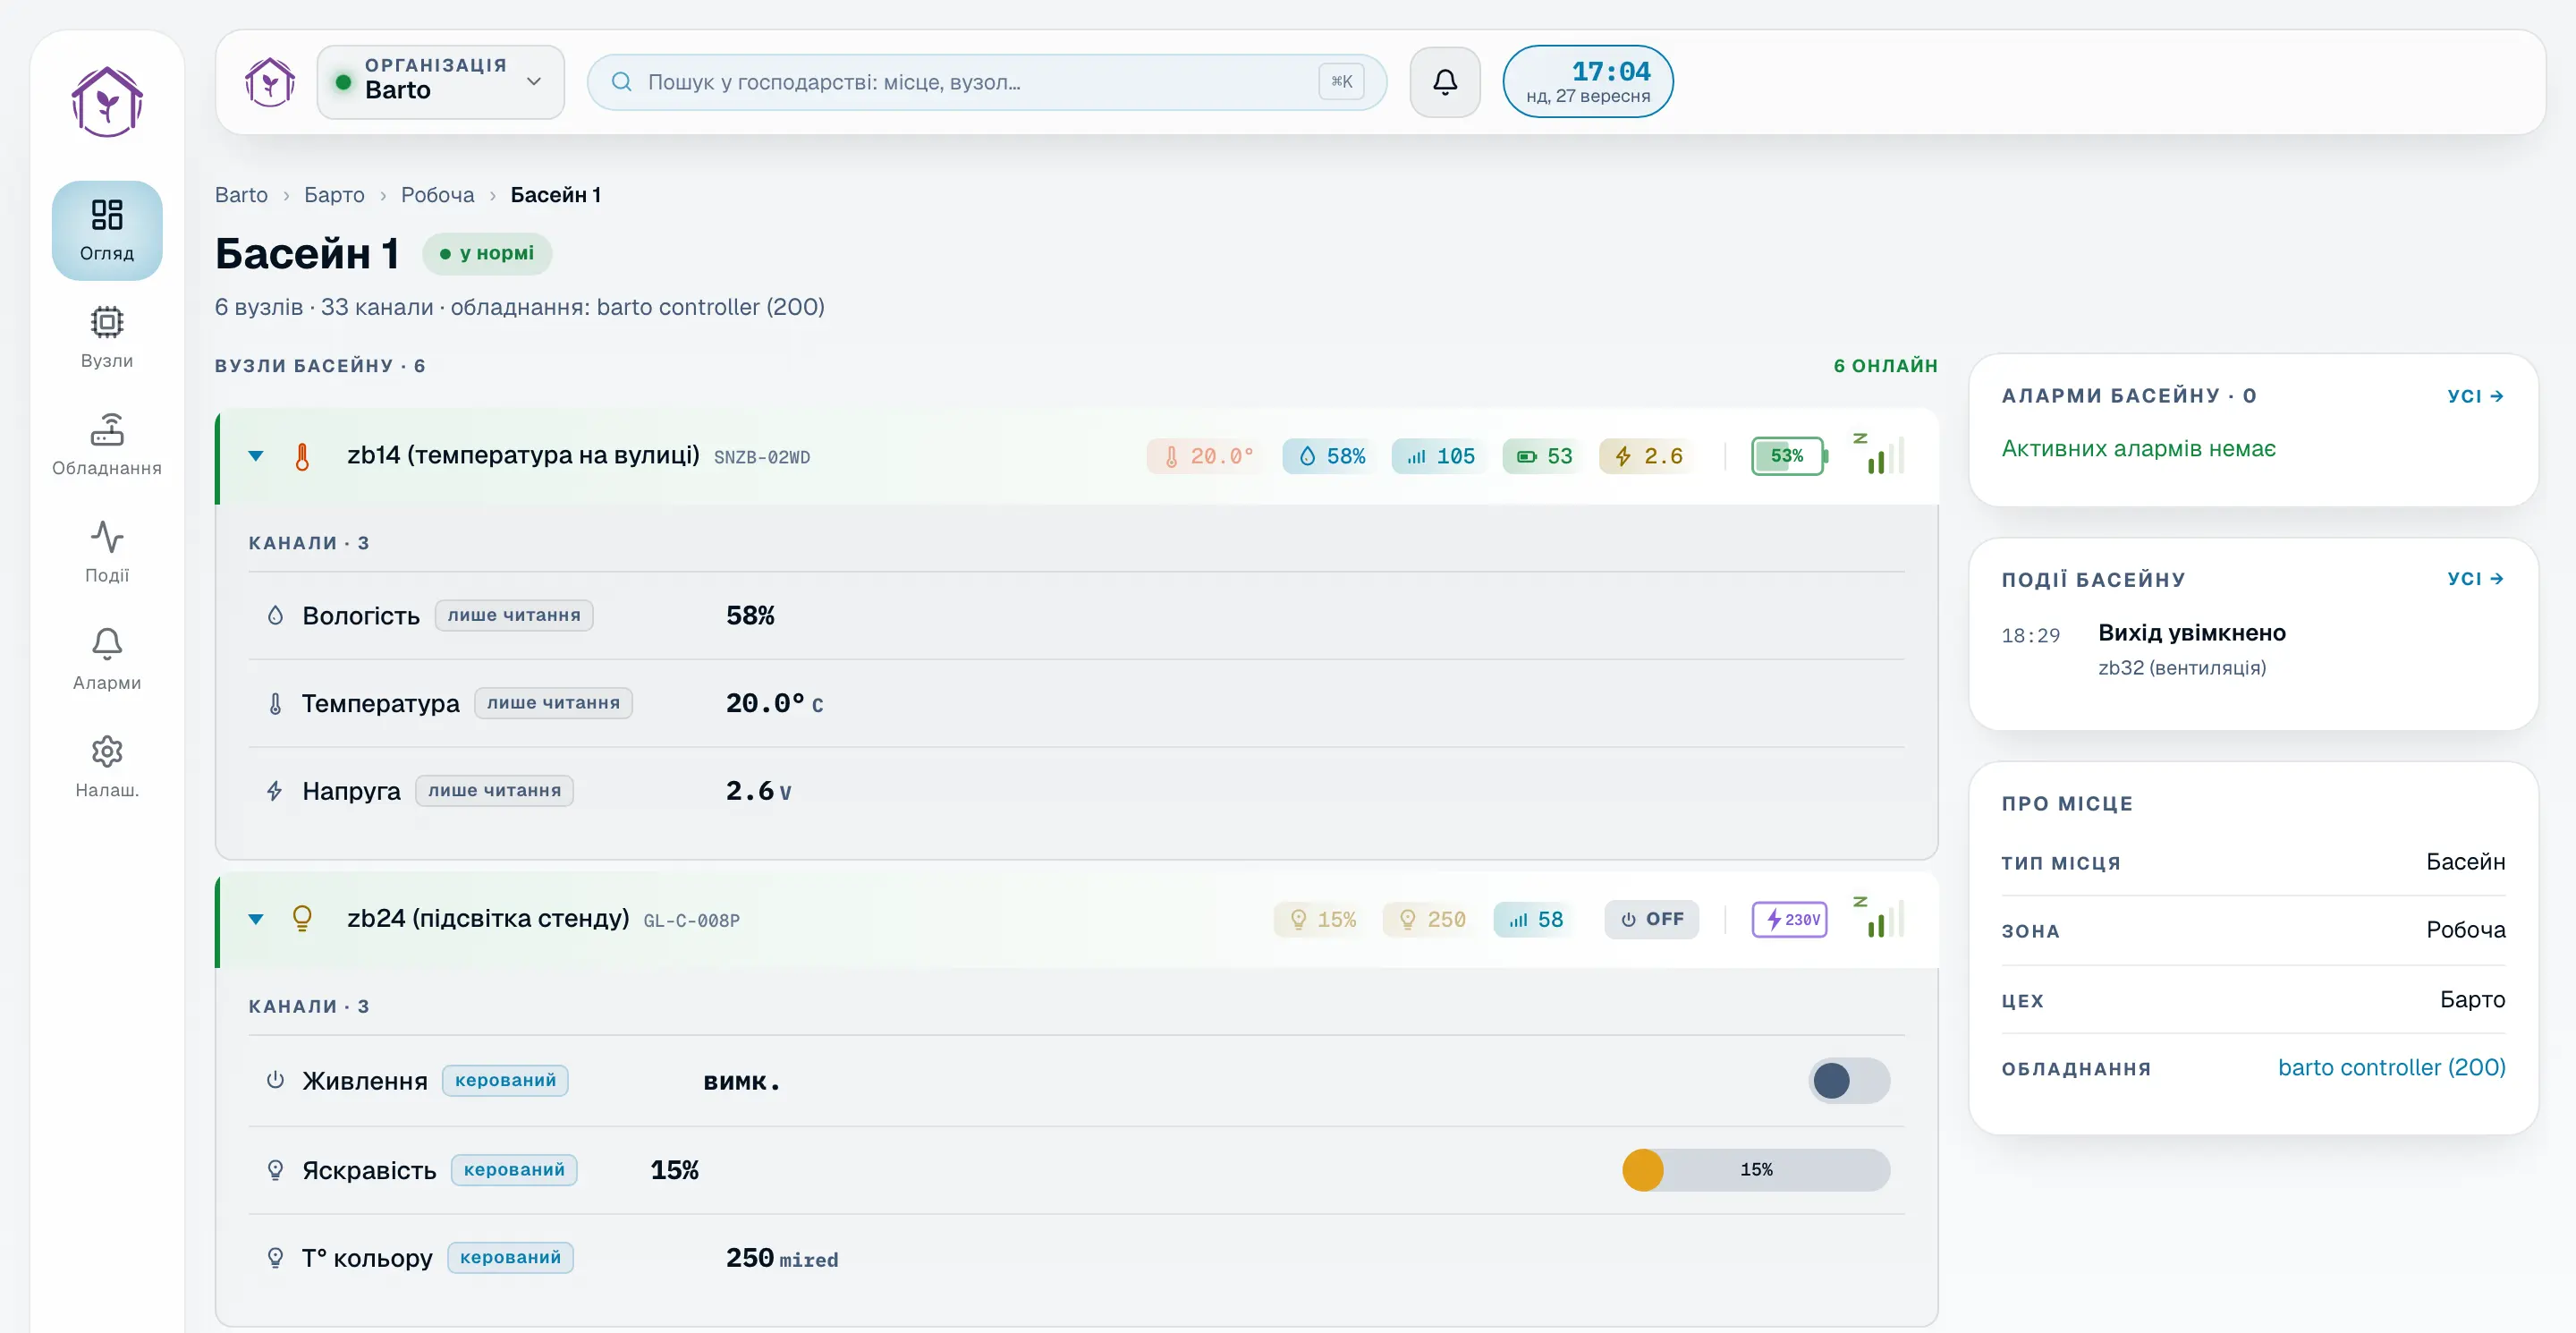Go to Барто breadcrumb
This screenshot has height=1333, width=2576.
pyautogui.click(x=334, y=195)
